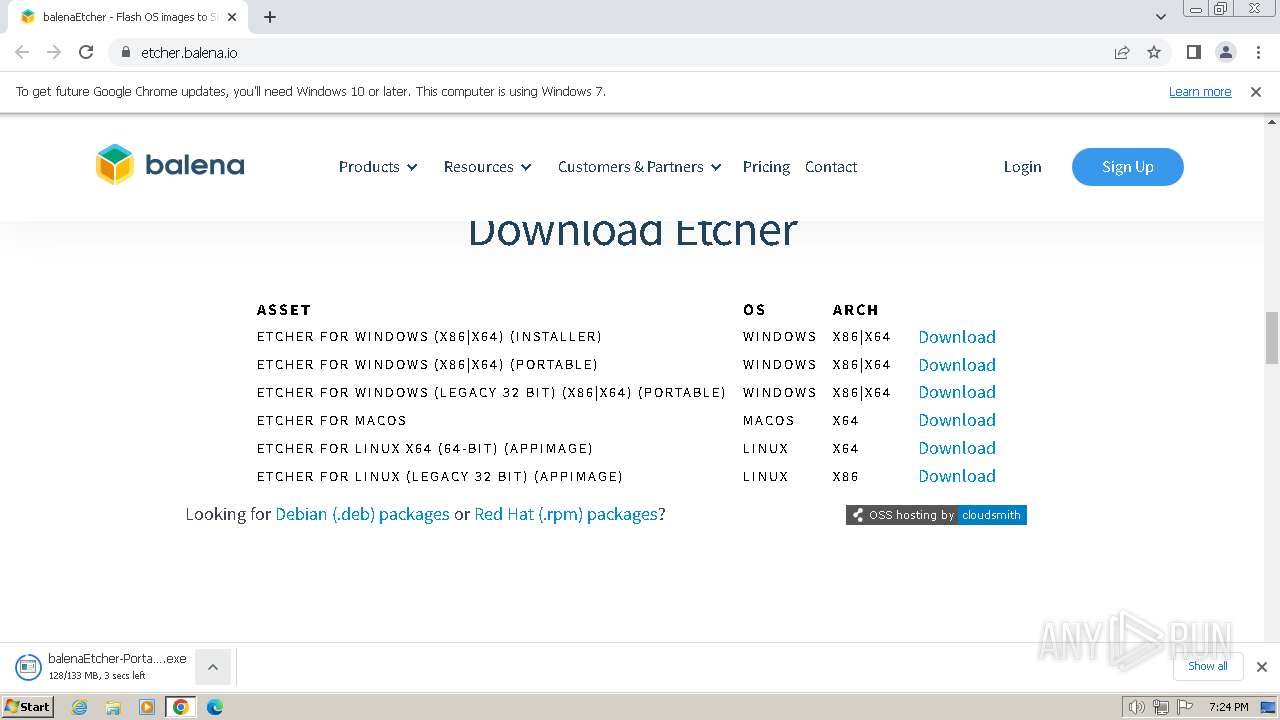Click the browser back arrow
The image size is (1280, 720).
tap(22, 52)
